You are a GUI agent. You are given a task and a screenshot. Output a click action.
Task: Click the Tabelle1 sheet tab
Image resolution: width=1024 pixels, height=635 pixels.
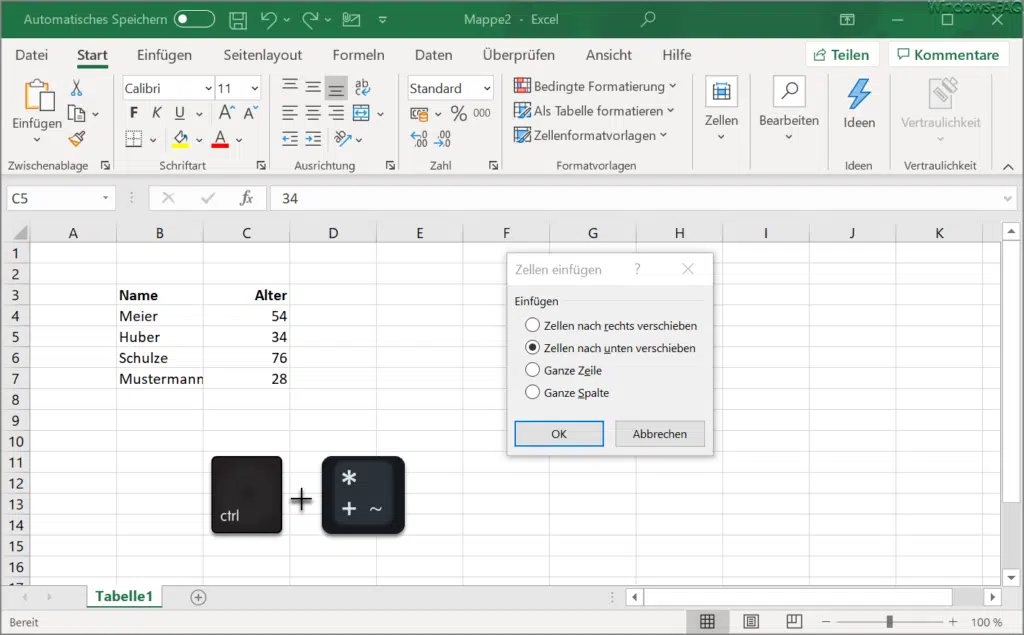pos(124,595)
